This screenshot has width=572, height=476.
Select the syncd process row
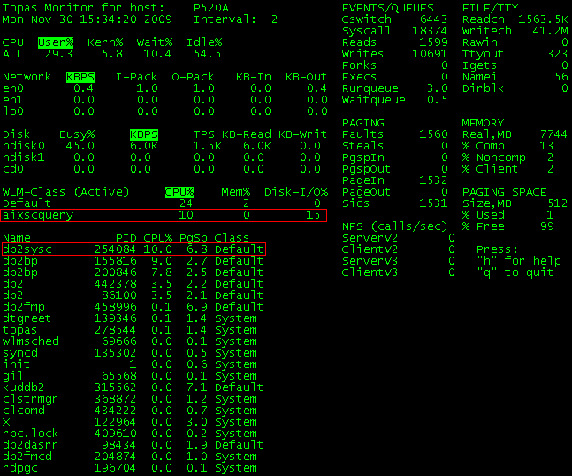click(x=130, y=353)
